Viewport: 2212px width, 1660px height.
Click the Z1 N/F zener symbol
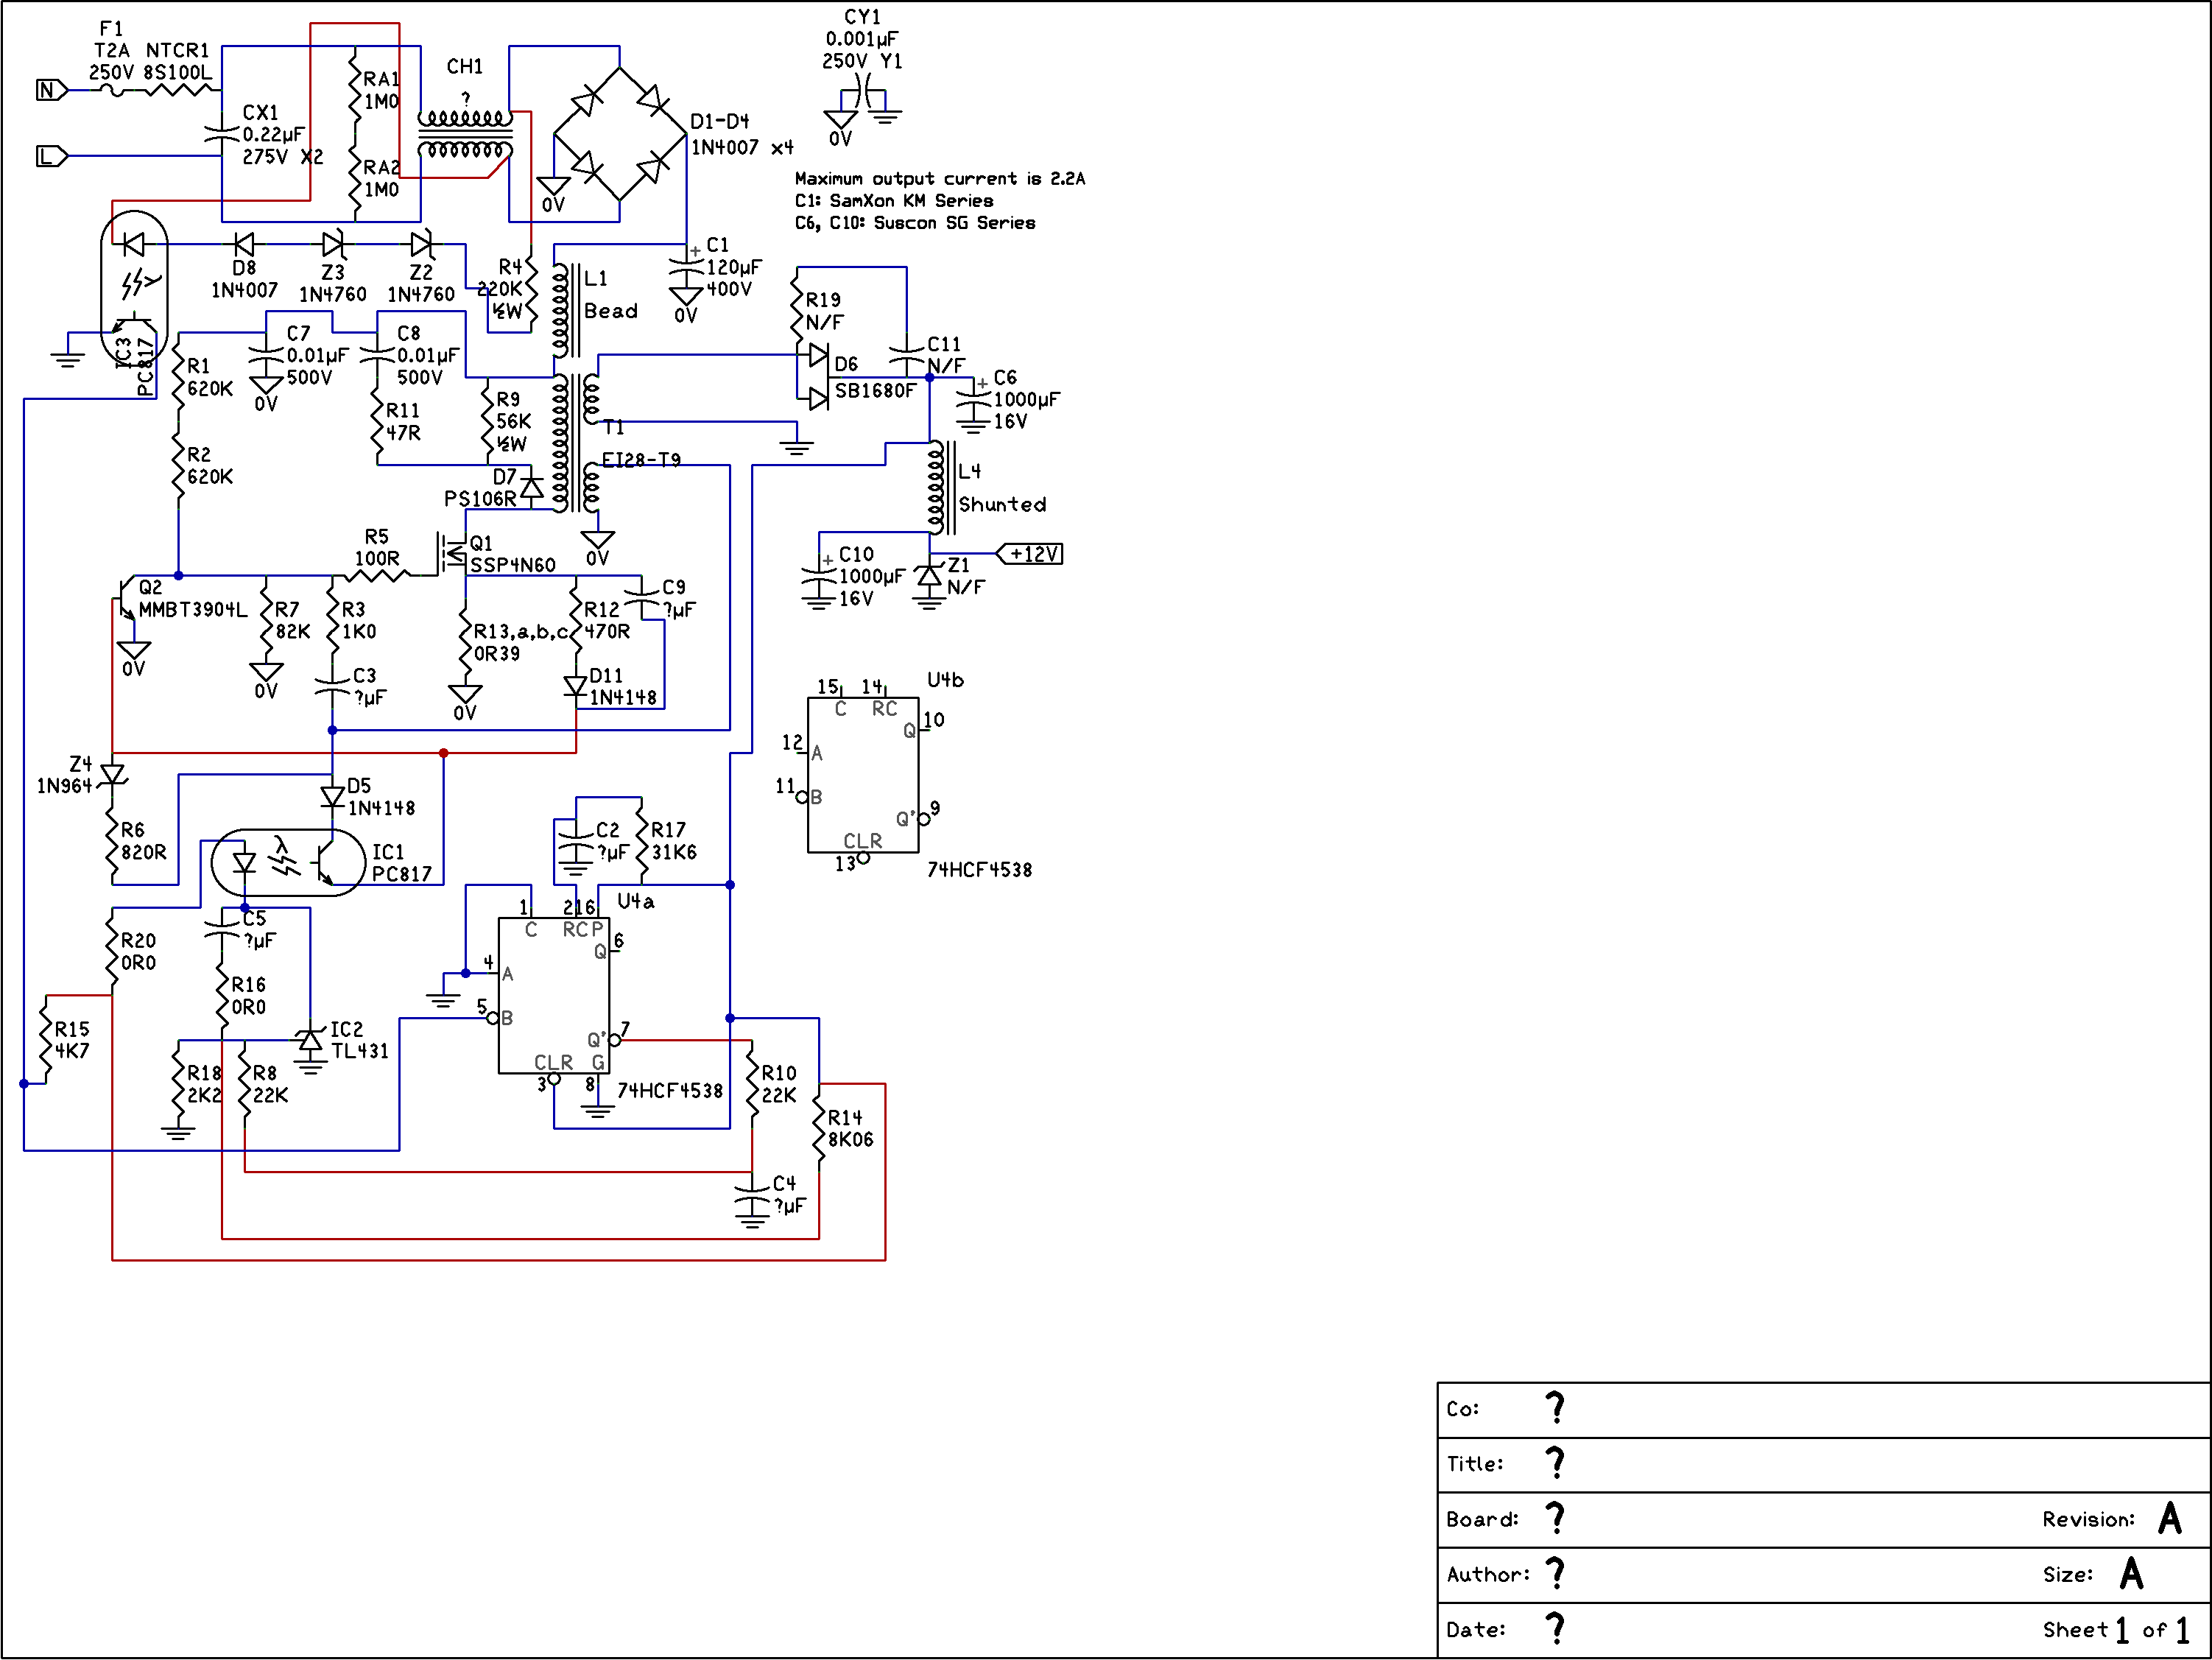coord(930,576)
